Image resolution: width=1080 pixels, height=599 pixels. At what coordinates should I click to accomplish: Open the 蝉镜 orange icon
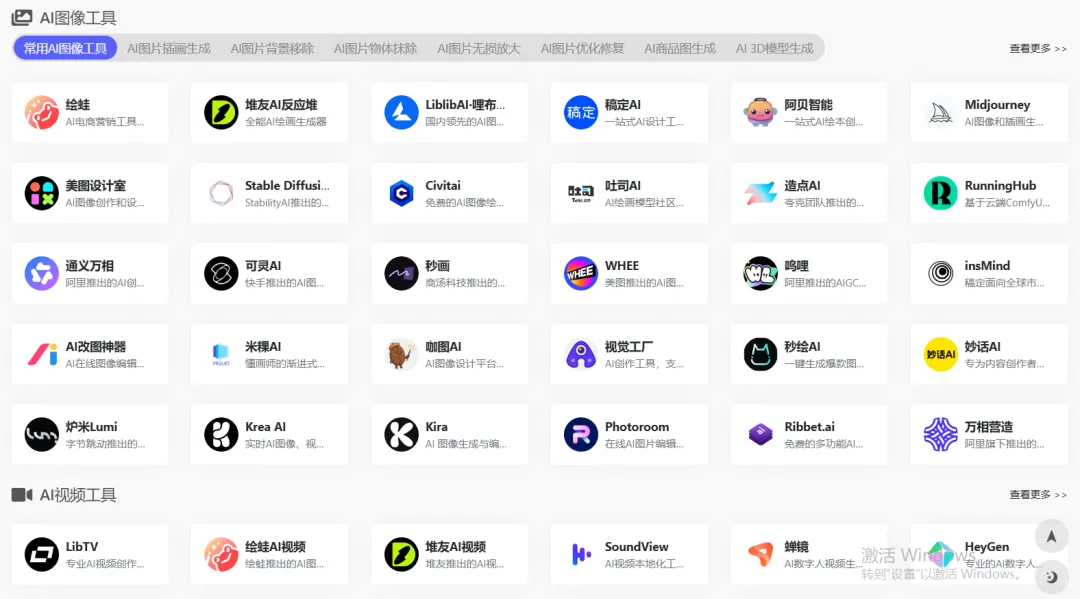tap(760, 554)
